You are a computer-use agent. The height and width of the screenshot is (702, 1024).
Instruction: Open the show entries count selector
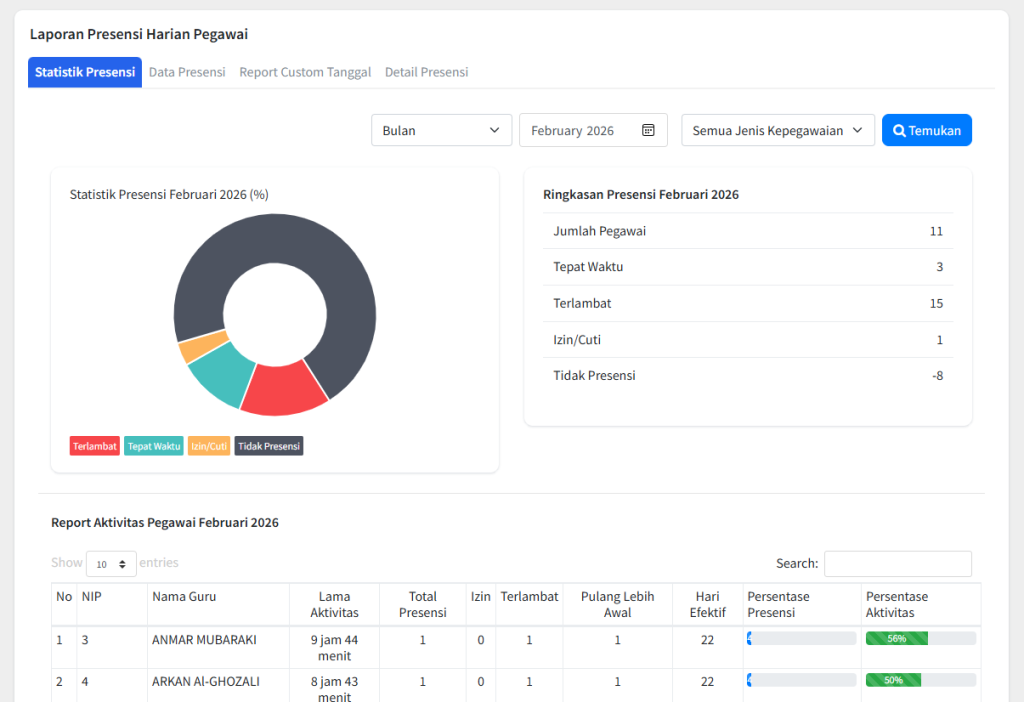click(111, 564)
